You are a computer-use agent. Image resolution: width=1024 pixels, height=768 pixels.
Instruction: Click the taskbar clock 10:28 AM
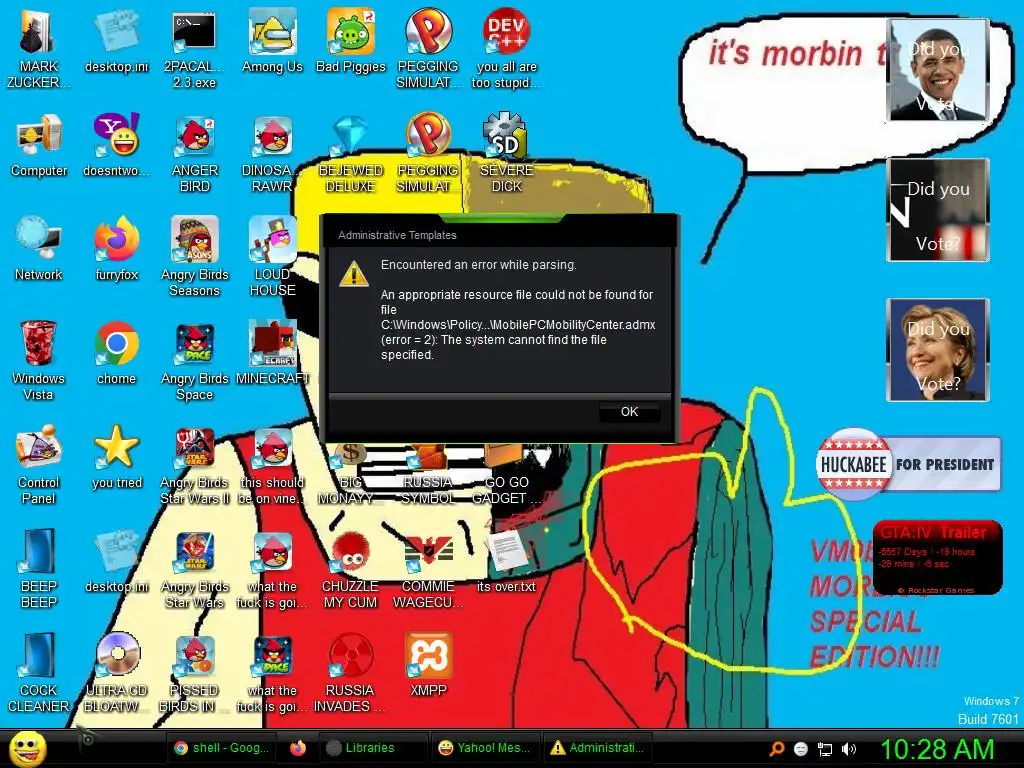[x=938, y=749]
